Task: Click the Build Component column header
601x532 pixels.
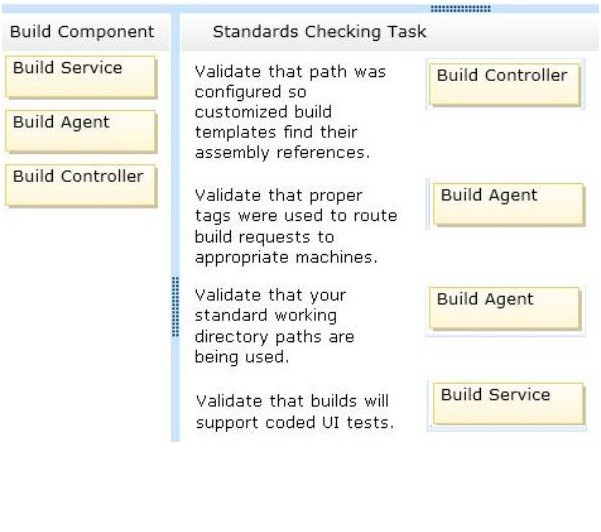Action: pyautogui.click(x=82, y=32)
